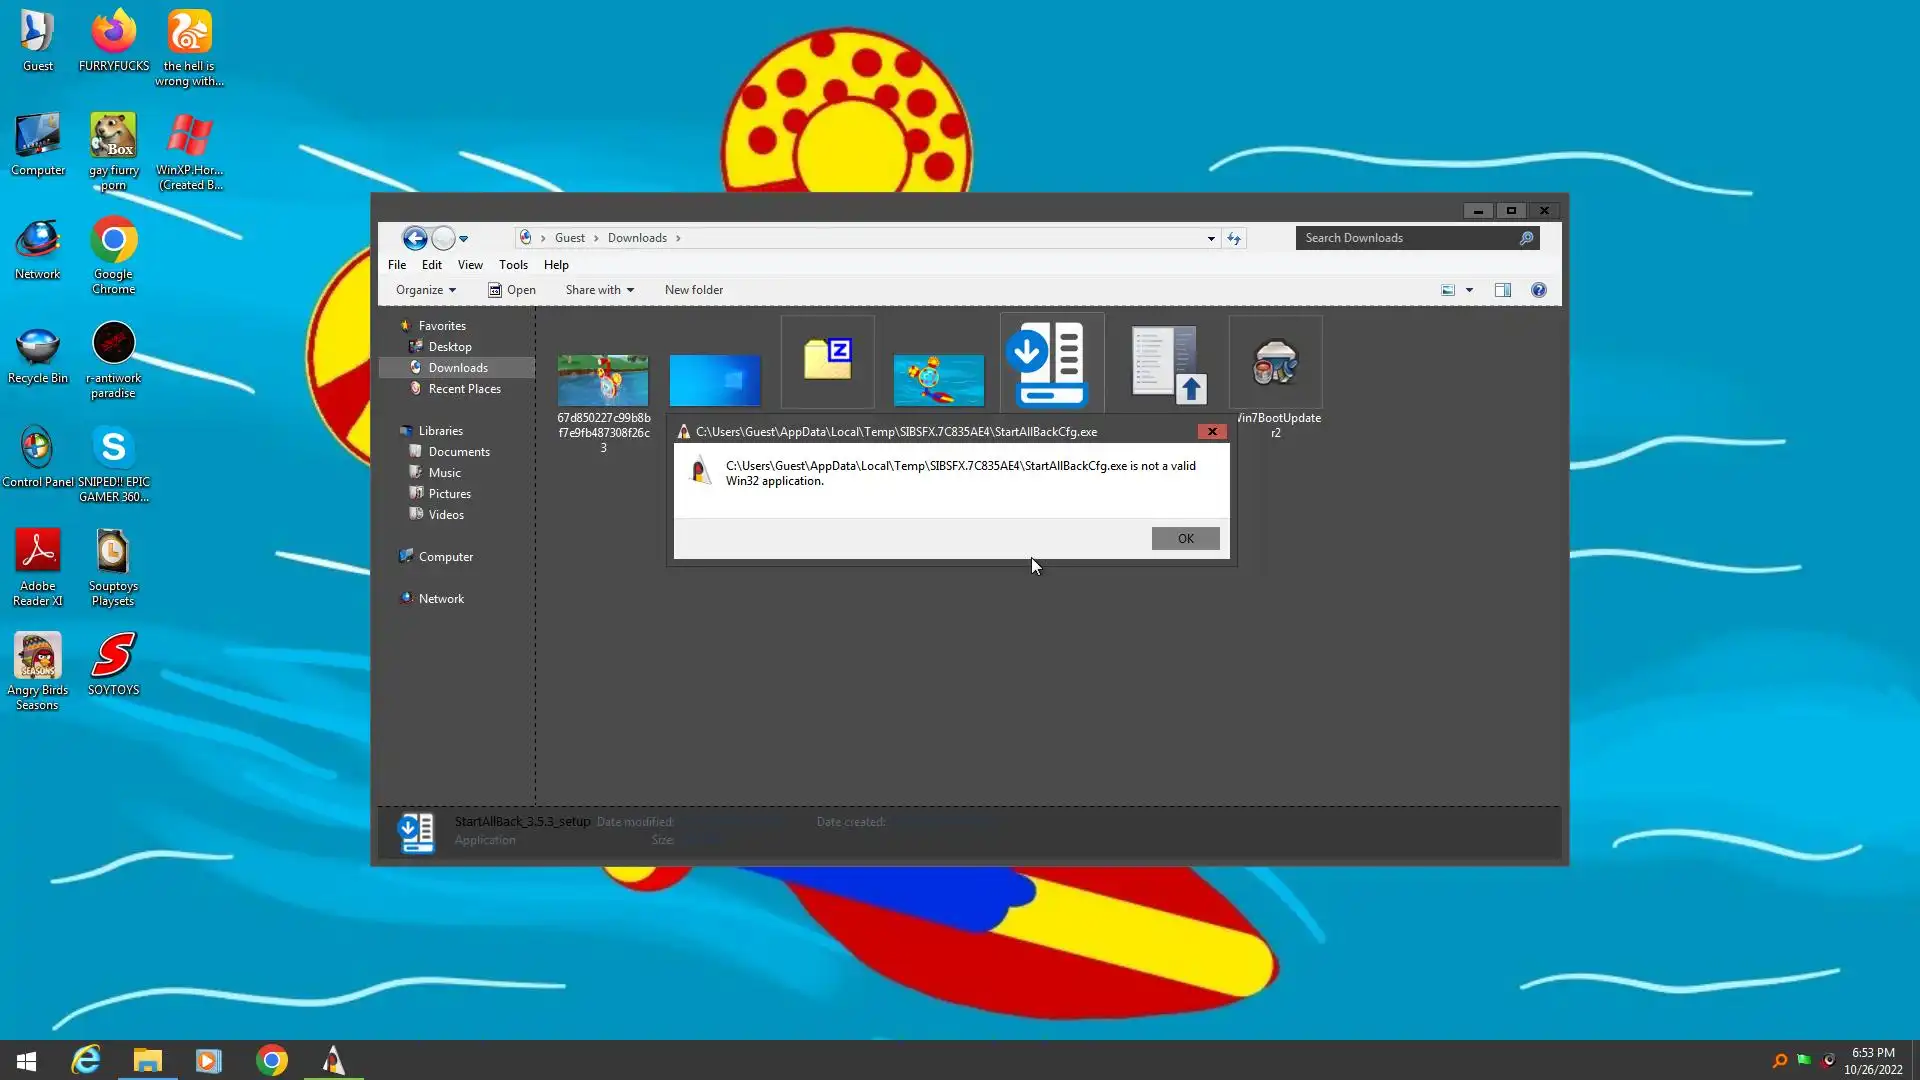
Task: Click the explorer Back navigation arrow
Action: 415,238
